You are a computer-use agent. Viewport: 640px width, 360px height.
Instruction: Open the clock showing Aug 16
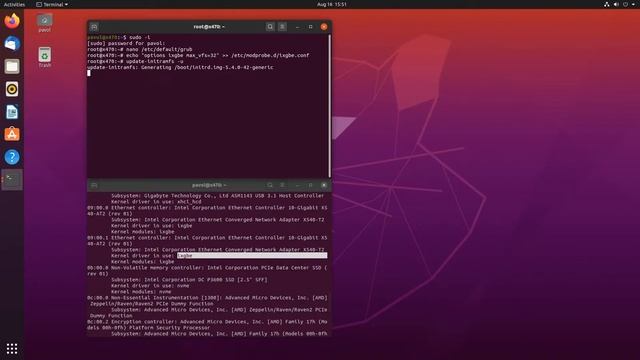[331, 4]
